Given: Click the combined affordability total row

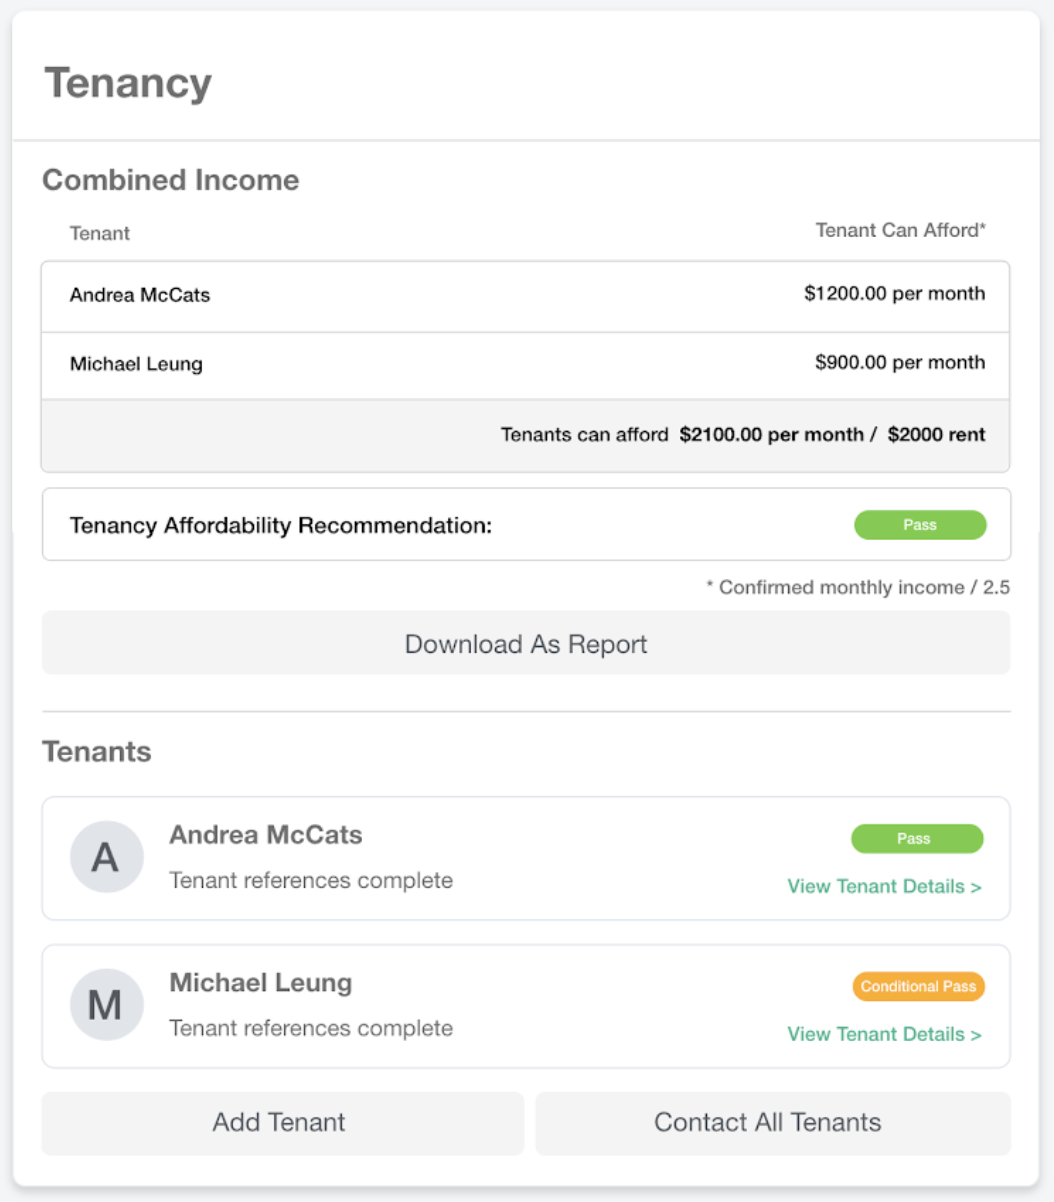Looking at the screenshot, I should [526, 434].
